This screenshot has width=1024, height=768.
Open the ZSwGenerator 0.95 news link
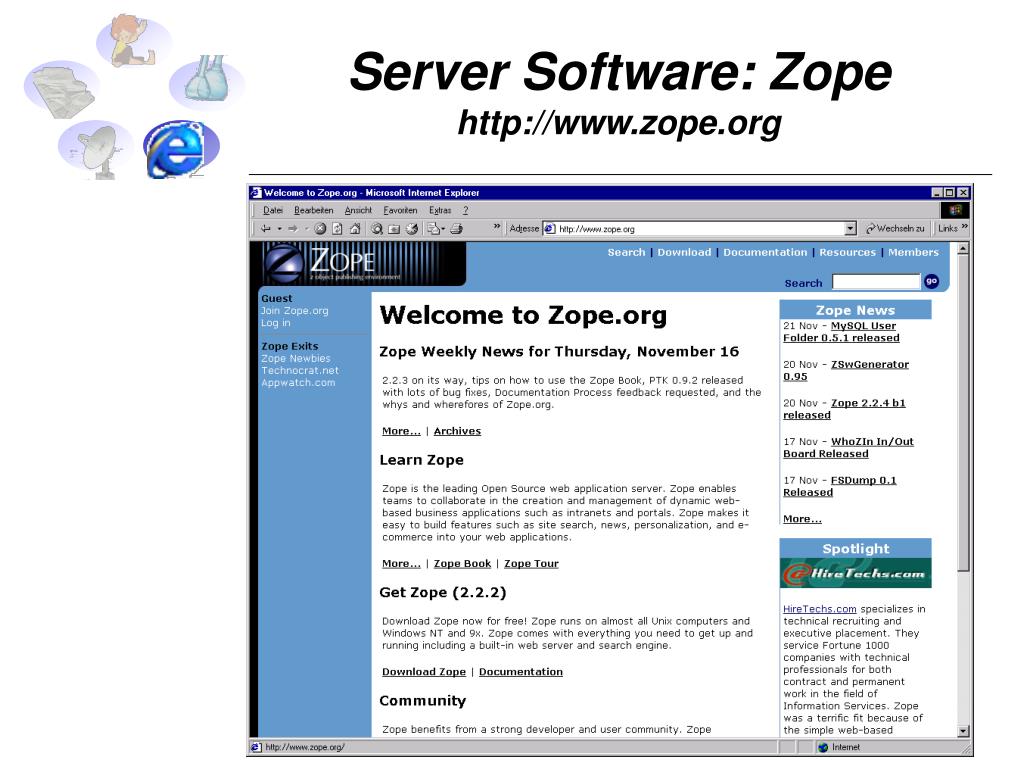pos(846,370)
